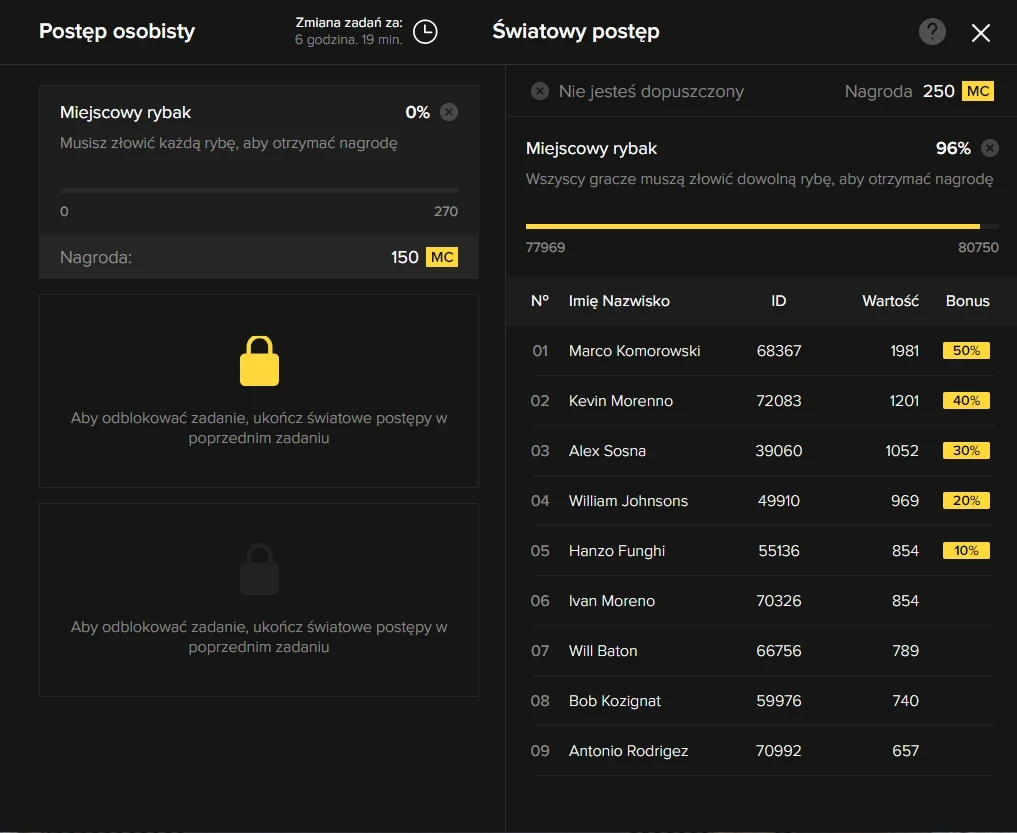The image size is (1017, 833).
Task: Click the empty personal progress bar
Action: (259, 190)
